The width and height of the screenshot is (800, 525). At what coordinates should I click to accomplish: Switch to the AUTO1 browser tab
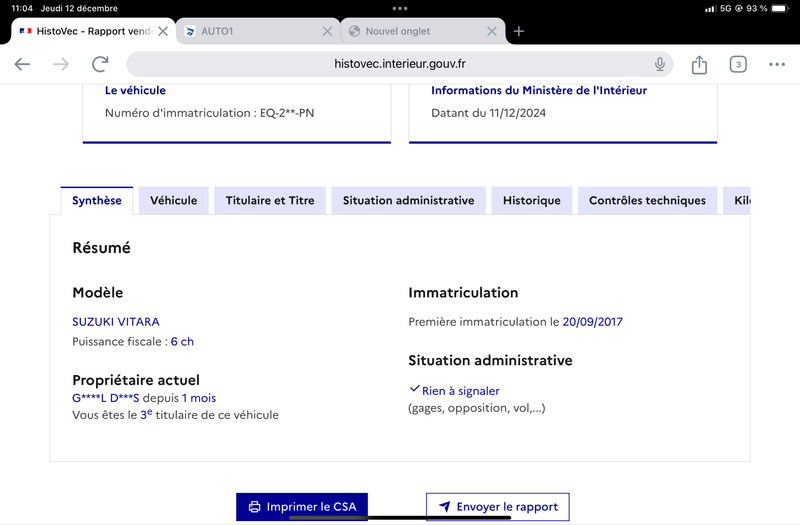258,31
